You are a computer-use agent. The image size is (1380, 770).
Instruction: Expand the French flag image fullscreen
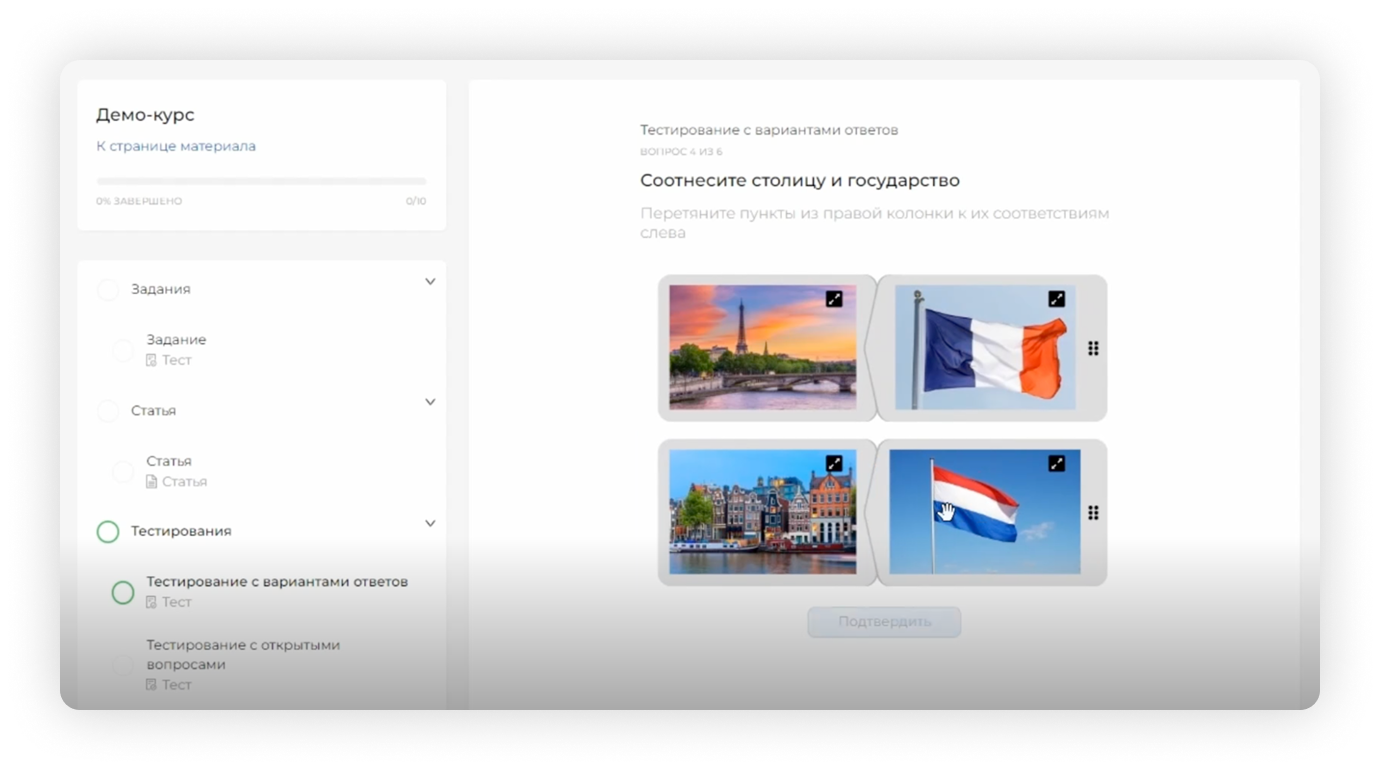coord(1056,299)
